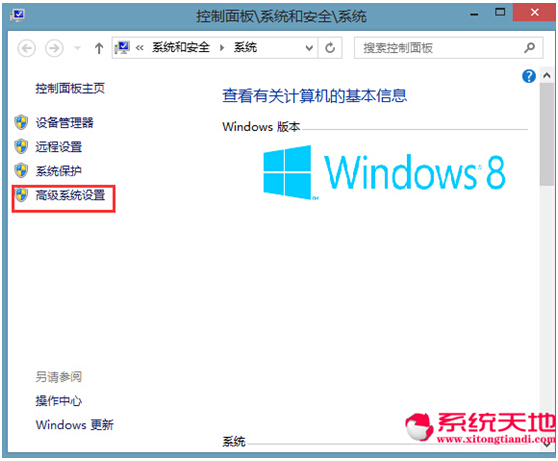The width and height of the screenshot is (558, 461).
Task: Click the shield icon beside 系统保护
Action: pos(21,171)
